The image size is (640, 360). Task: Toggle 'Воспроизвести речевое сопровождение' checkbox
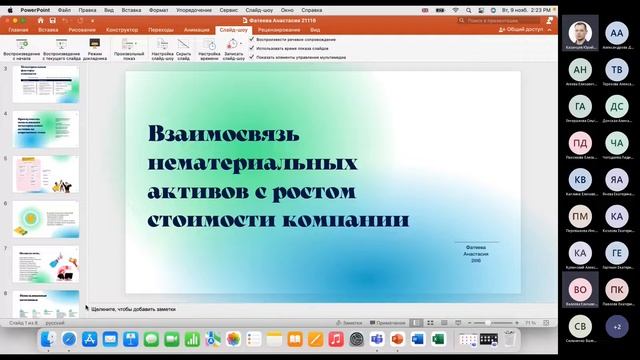(x=252, y=39)
